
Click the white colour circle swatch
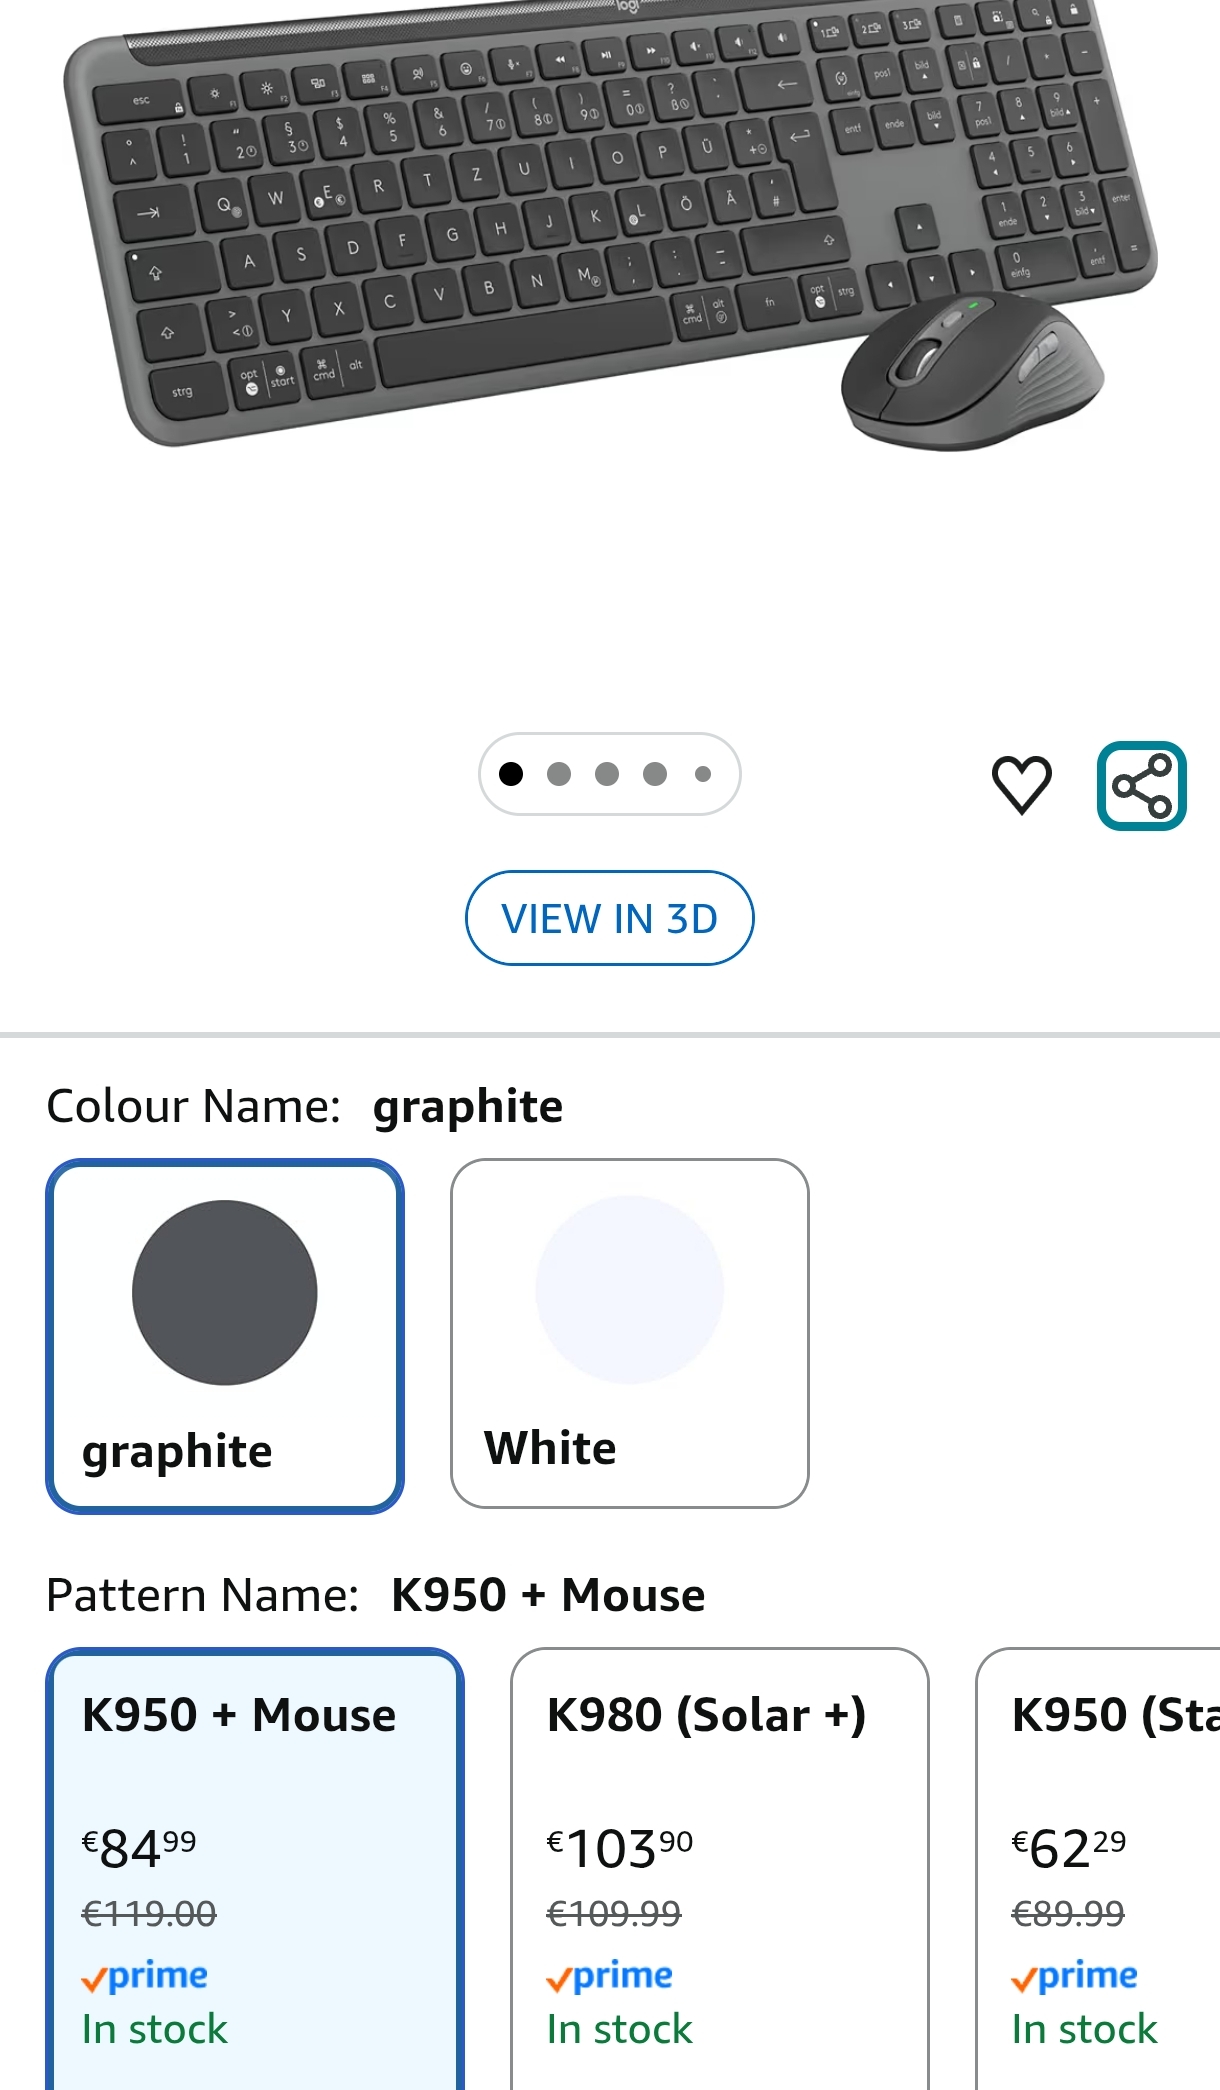[629, 1289]
